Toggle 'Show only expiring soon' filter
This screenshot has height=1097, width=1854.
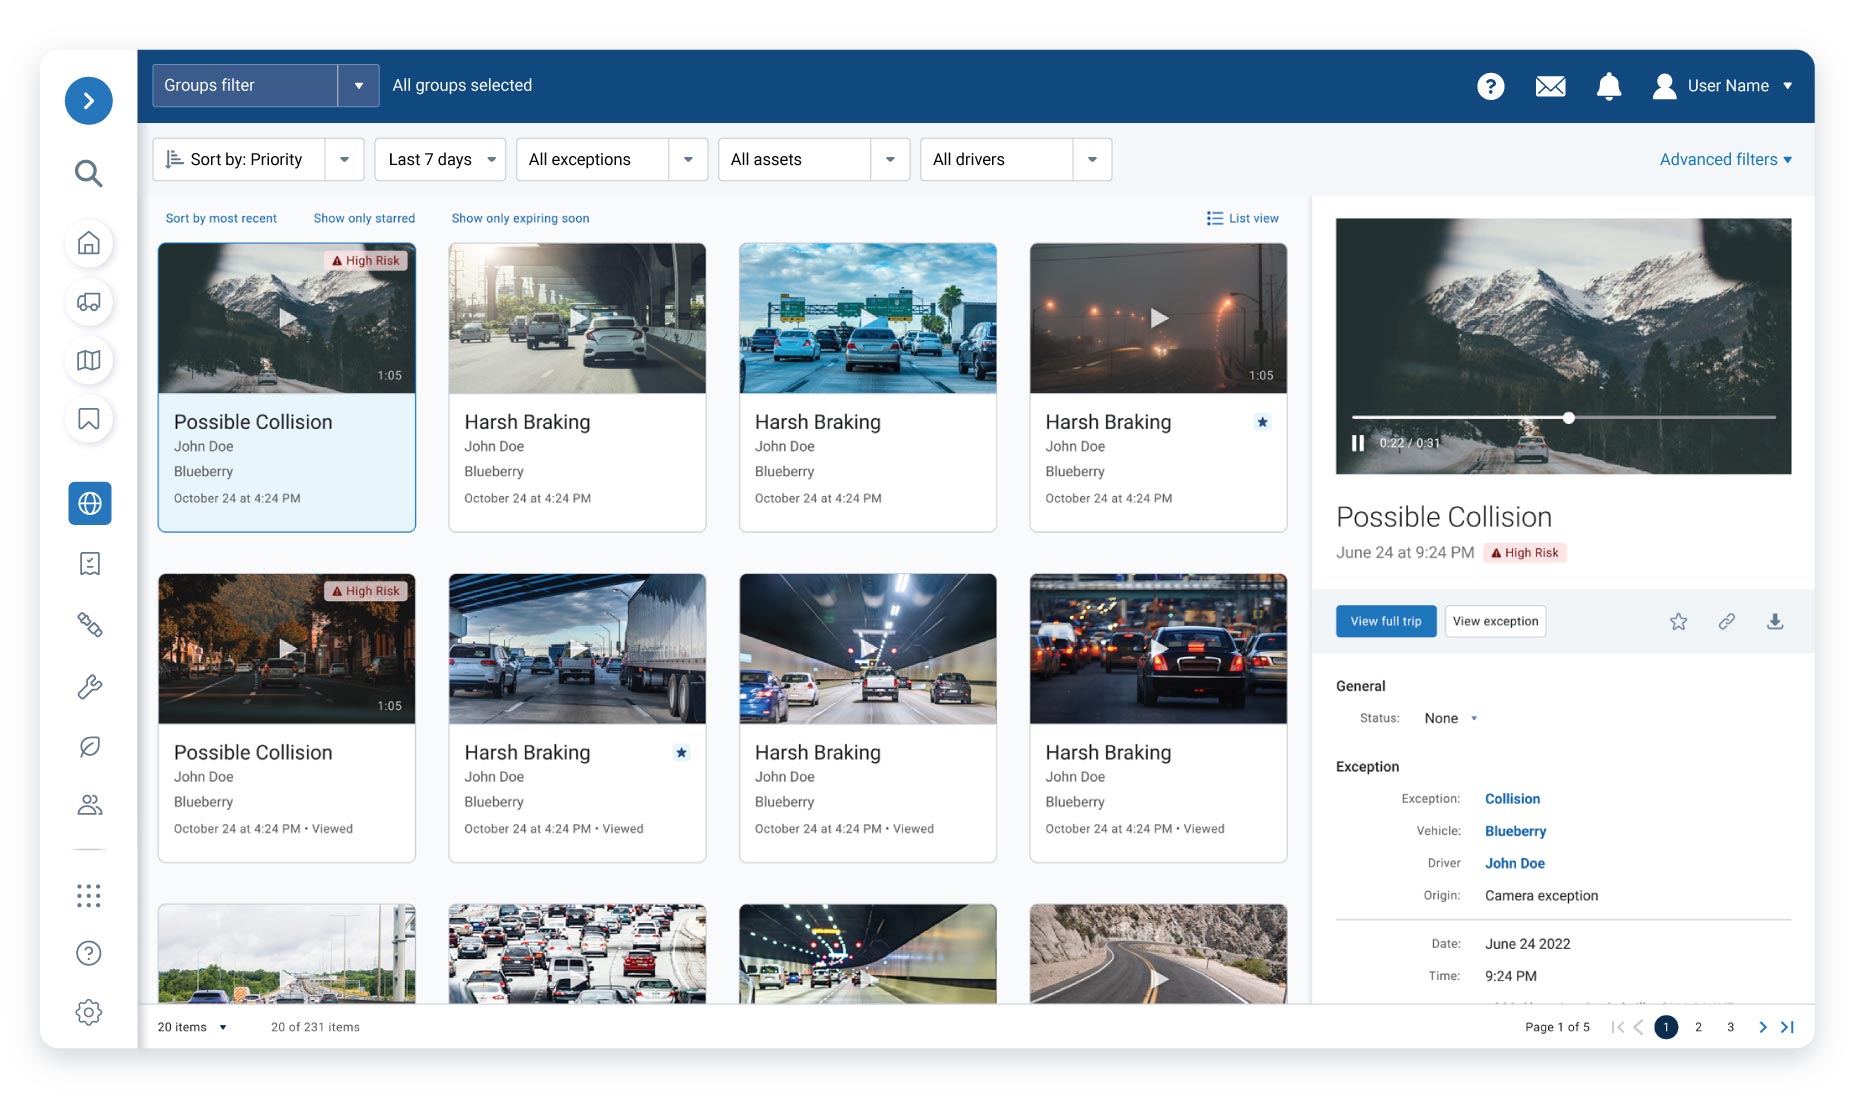pos(520,218)
